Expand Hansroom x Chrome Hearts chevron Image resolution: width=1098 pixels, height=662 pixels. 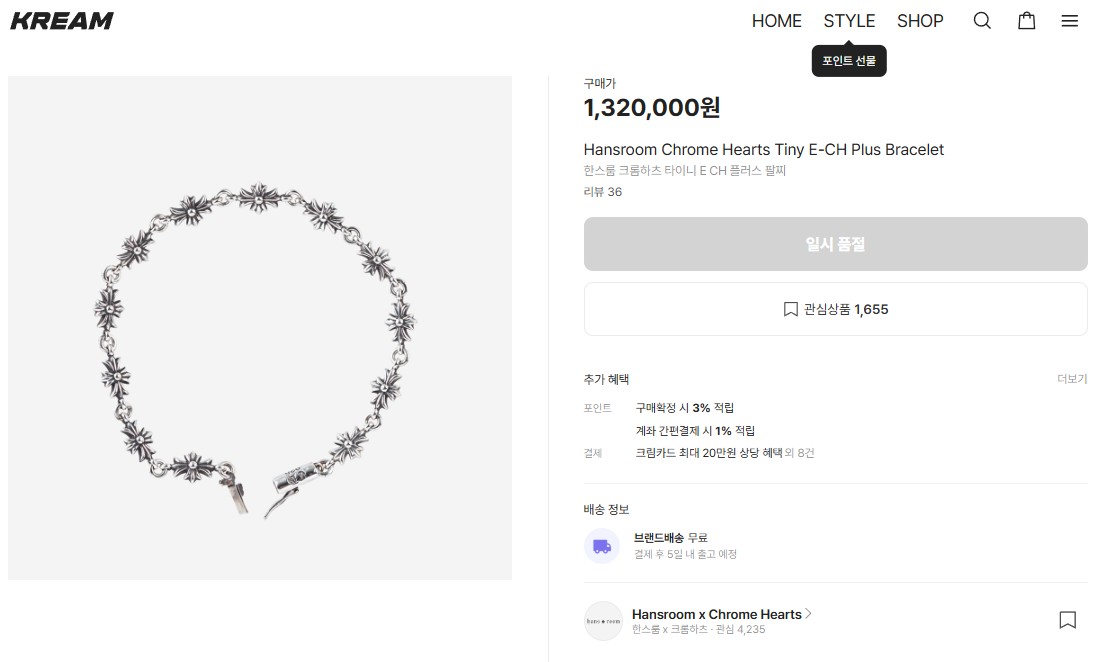pos(809,614)
